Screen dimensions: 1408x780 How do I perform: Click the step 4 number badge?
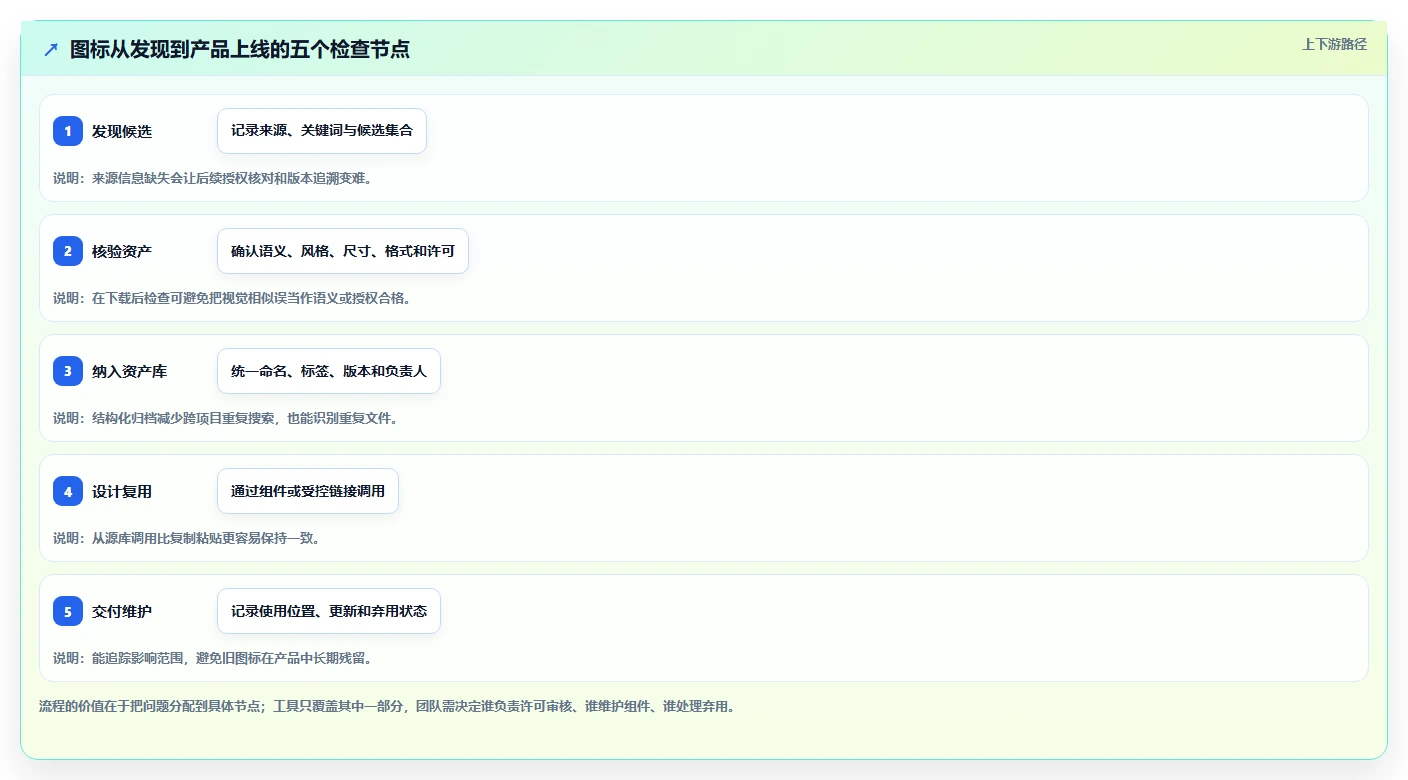(x=68, y=491)
